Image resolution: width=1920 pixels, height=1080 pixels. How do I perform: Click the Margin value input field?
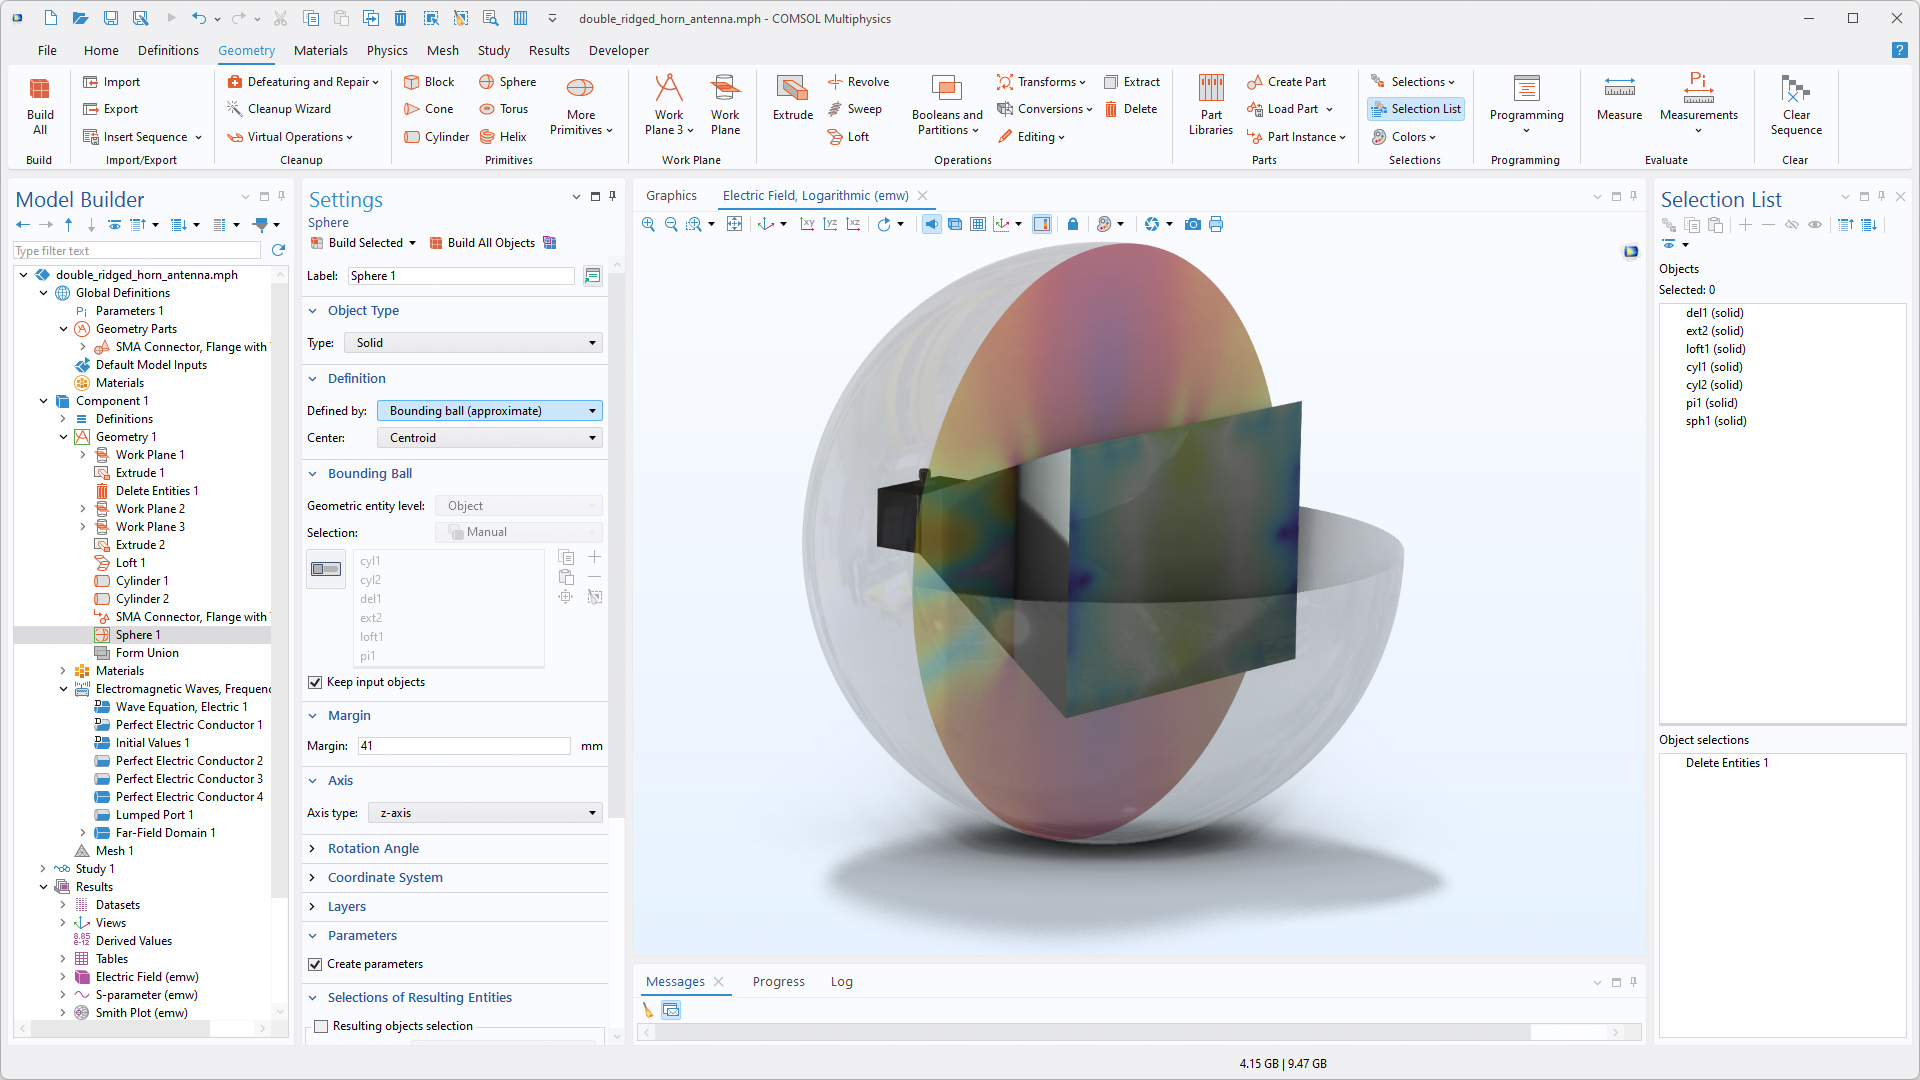point(464,746)
